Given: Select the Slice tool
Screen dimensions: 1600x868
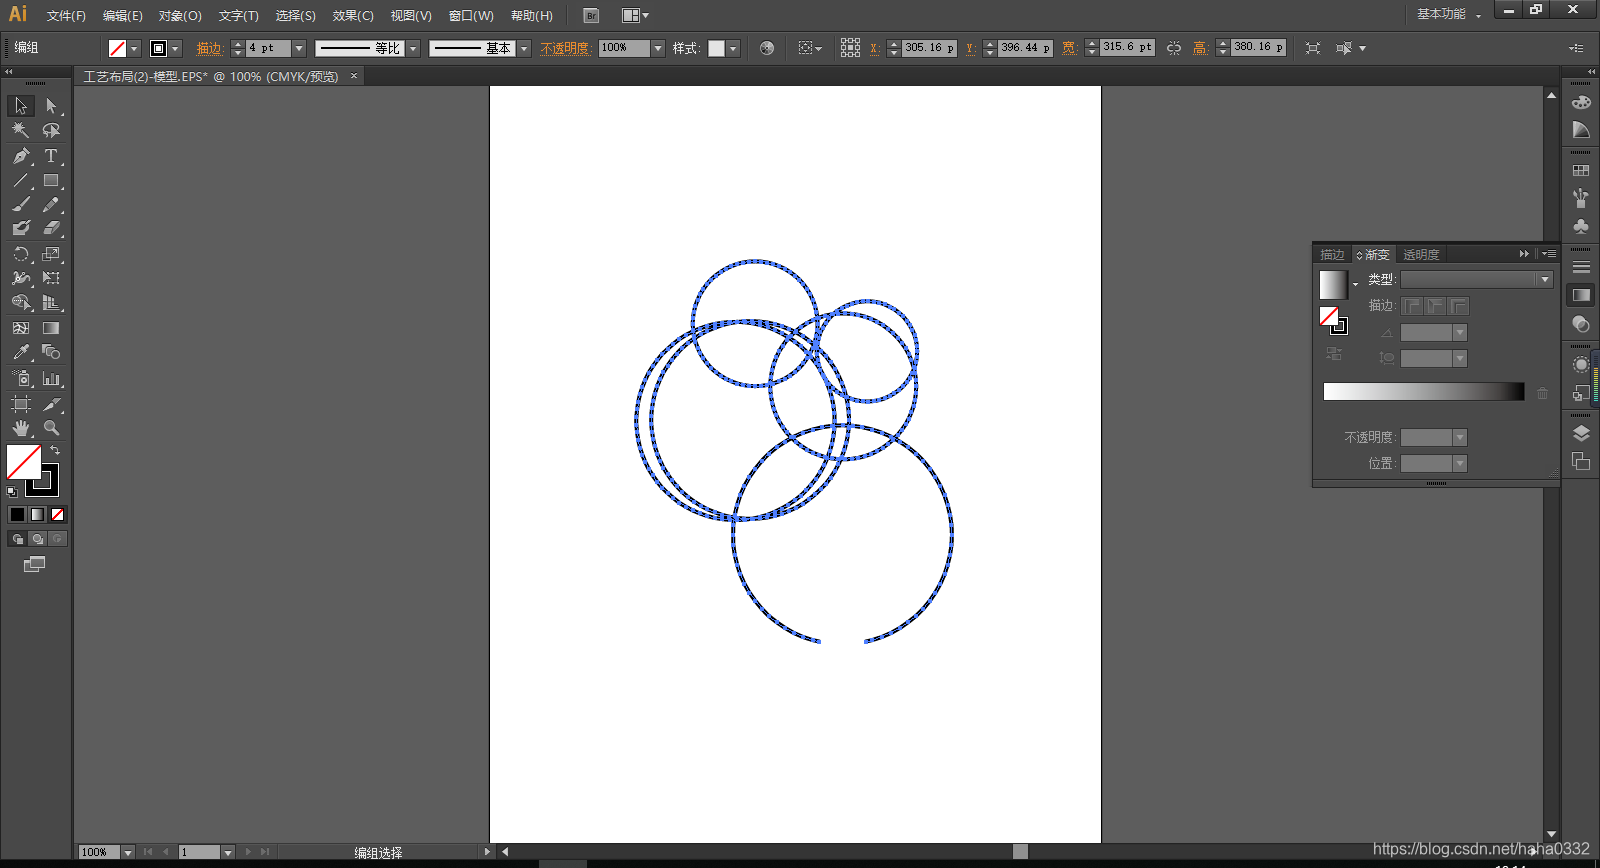Looking at the screenshot, I should point(51,404).
